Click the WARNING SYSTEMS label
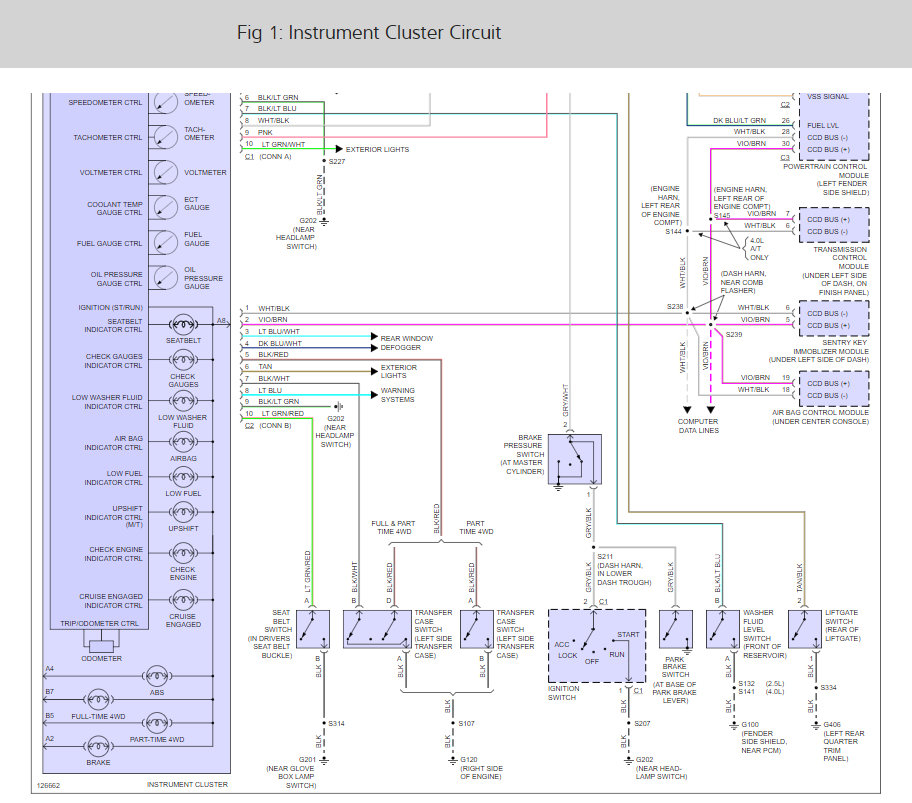 (x=398, y=395)
